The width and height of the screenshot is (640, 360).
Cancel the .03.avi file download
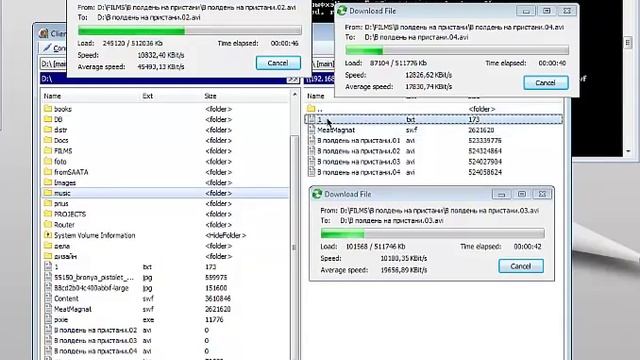(521, 266)
